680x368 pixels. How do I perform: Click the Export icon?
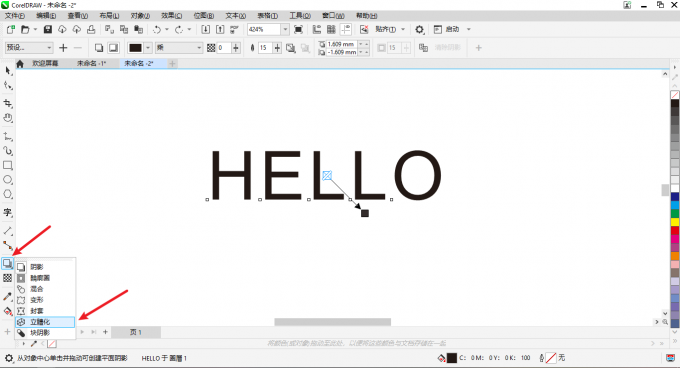point(220,29)
